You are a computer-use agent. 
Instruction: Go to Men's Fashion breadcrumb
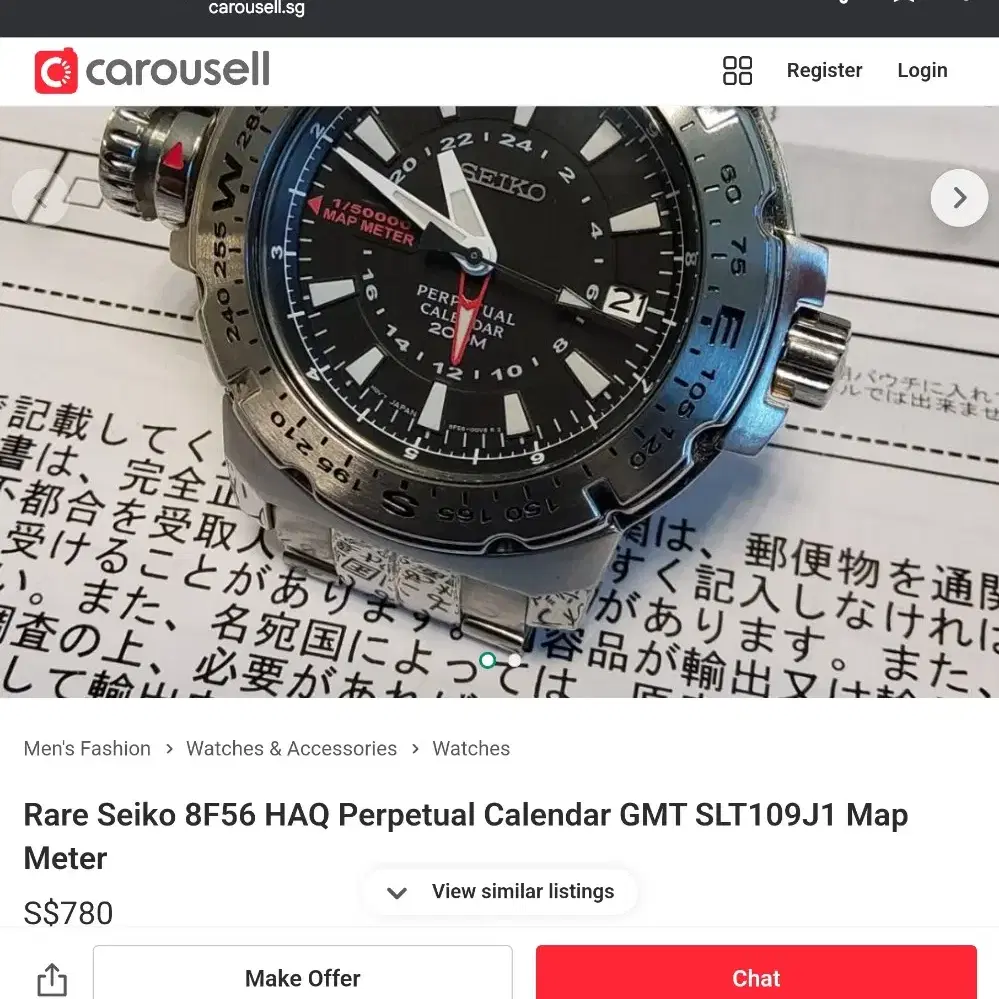click(87, 748)
